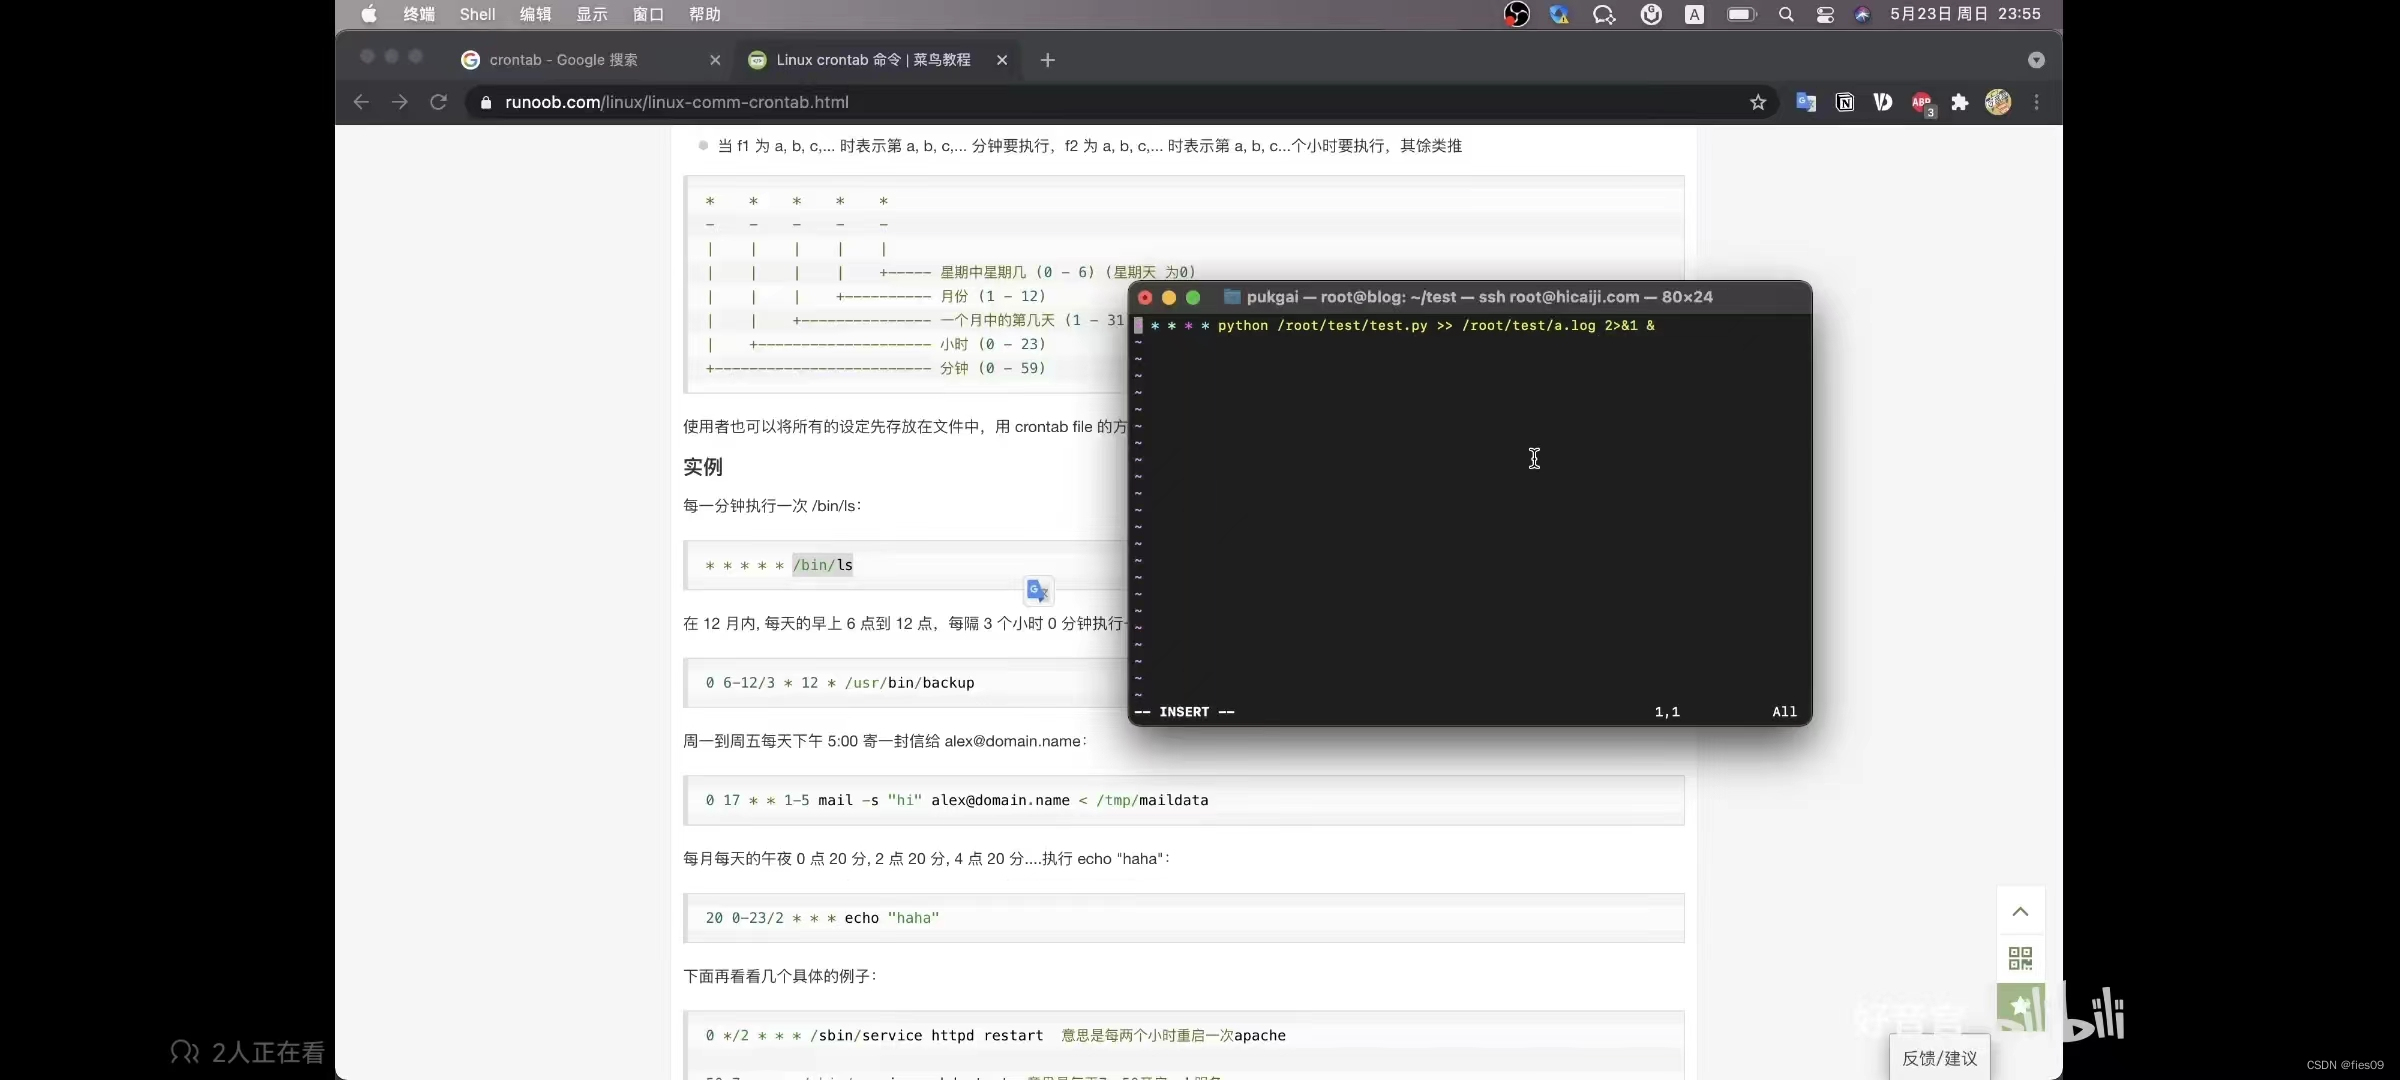This screenshot has height=1080, width=2400.
Task: Click the 下面再看看几个具体的例子 text
Action: pyautogui.click(x=780, y=976)
